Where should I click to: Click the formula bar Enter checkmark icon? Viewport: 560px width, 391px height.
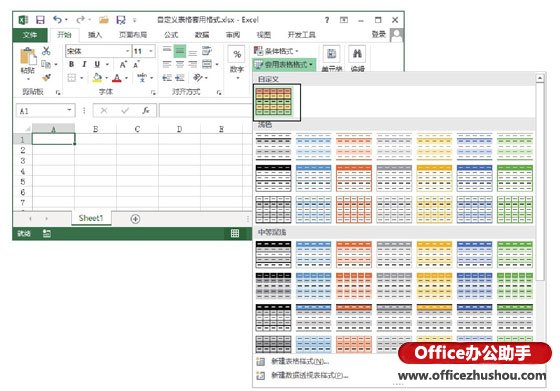tap(125, 111)
